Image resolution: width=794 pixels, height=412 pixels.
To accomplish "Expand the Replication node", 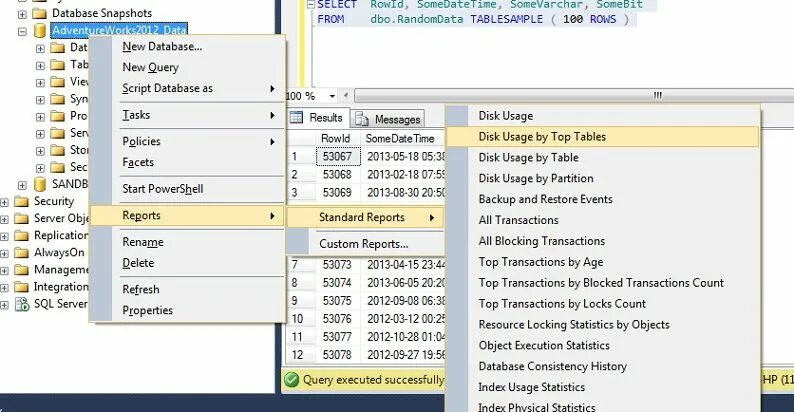I will click(4, 237).
